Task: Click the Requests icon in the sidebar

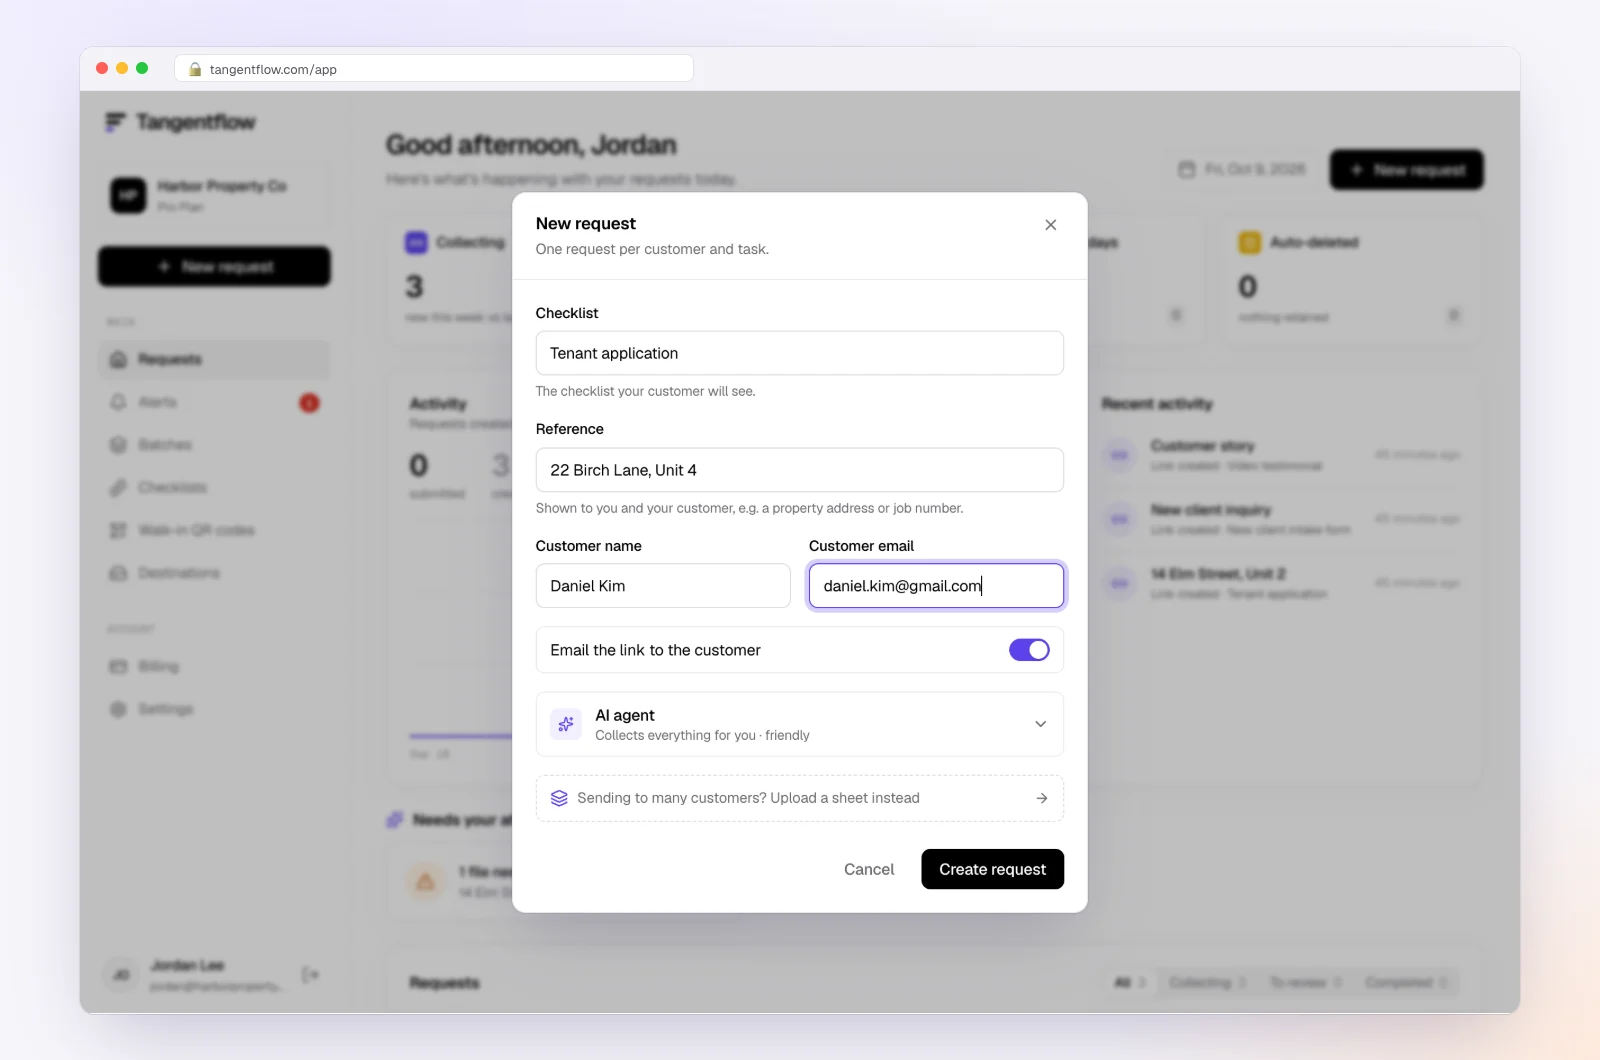Action: point(118,359)
